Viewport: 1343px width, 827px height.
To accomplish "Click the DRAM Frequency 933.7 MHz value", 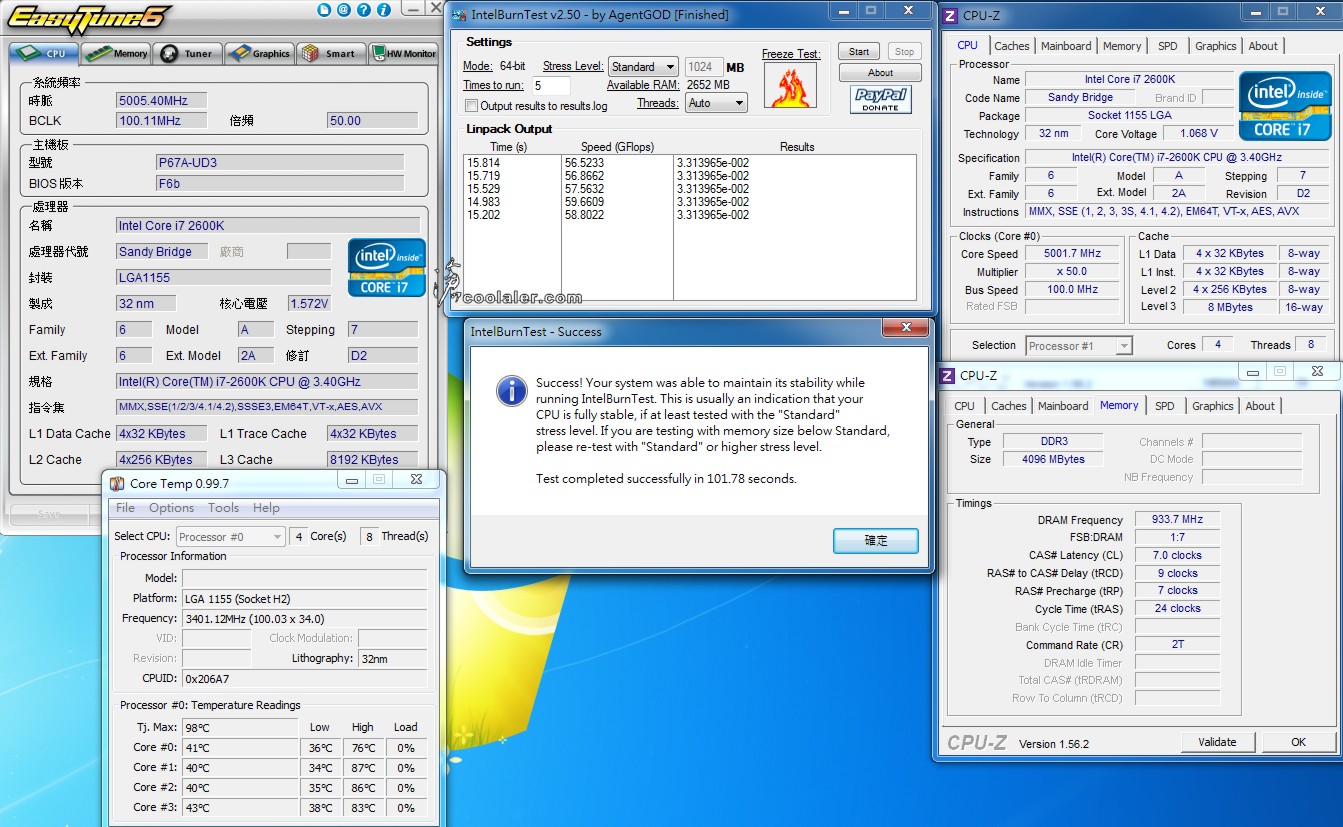I will [1177, 520].
